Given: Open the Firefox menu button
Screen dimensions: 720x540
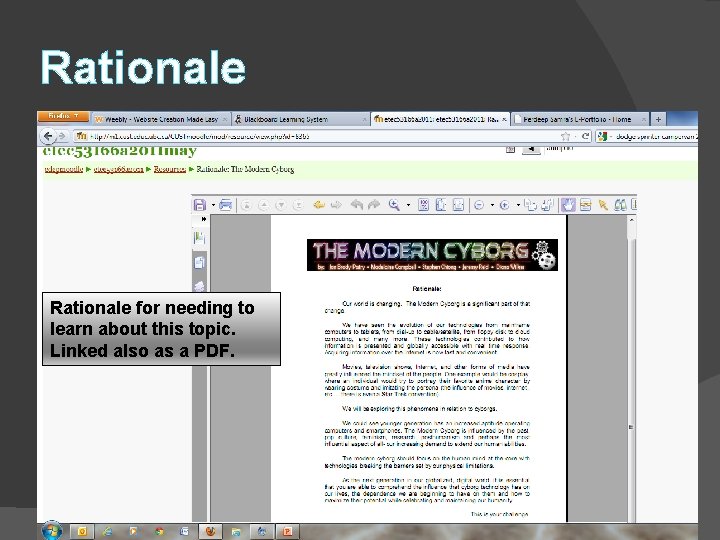Looking at the screenshot, I should [x=63, y=116].
